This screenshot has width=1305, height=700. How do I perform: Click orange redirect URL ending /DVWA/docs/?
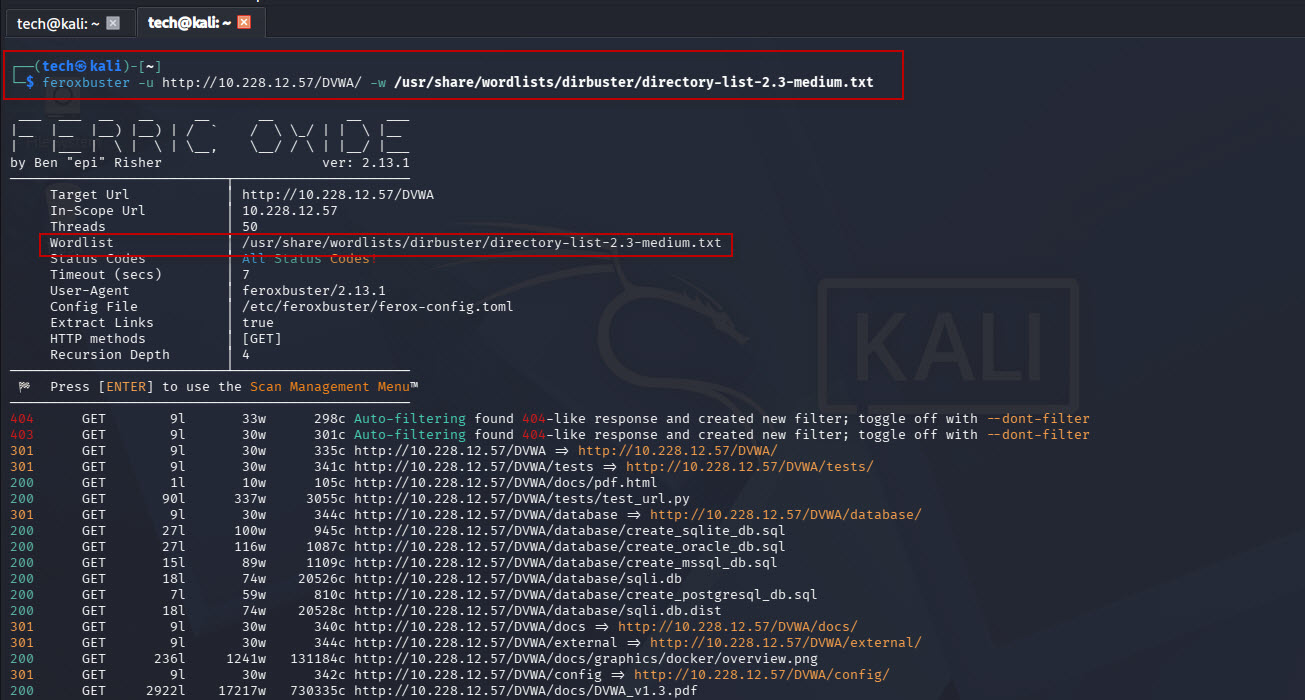tap(738, 626)
